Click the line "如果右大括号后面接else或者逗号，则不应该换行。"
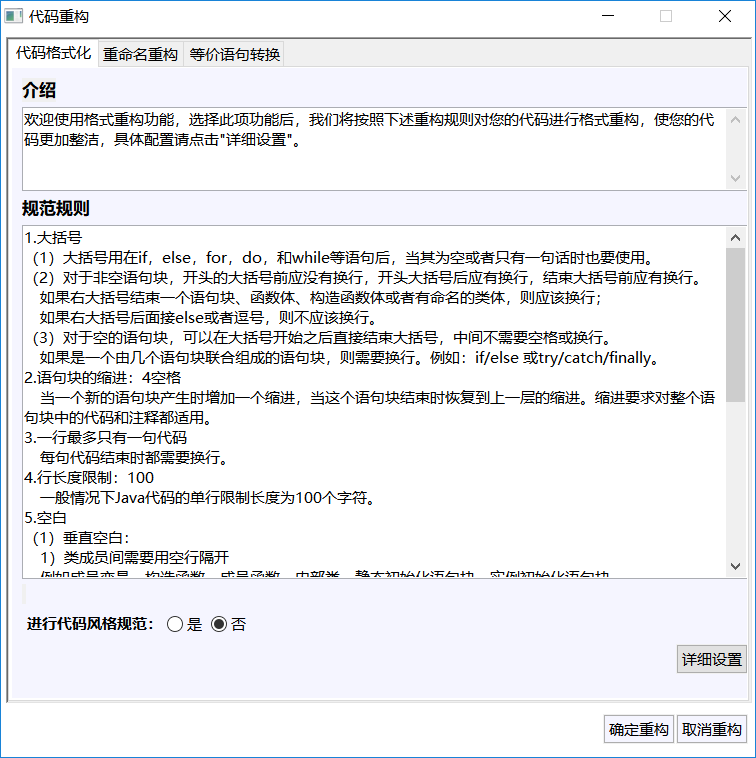This screenshot has height=758, width=756. 208,318
